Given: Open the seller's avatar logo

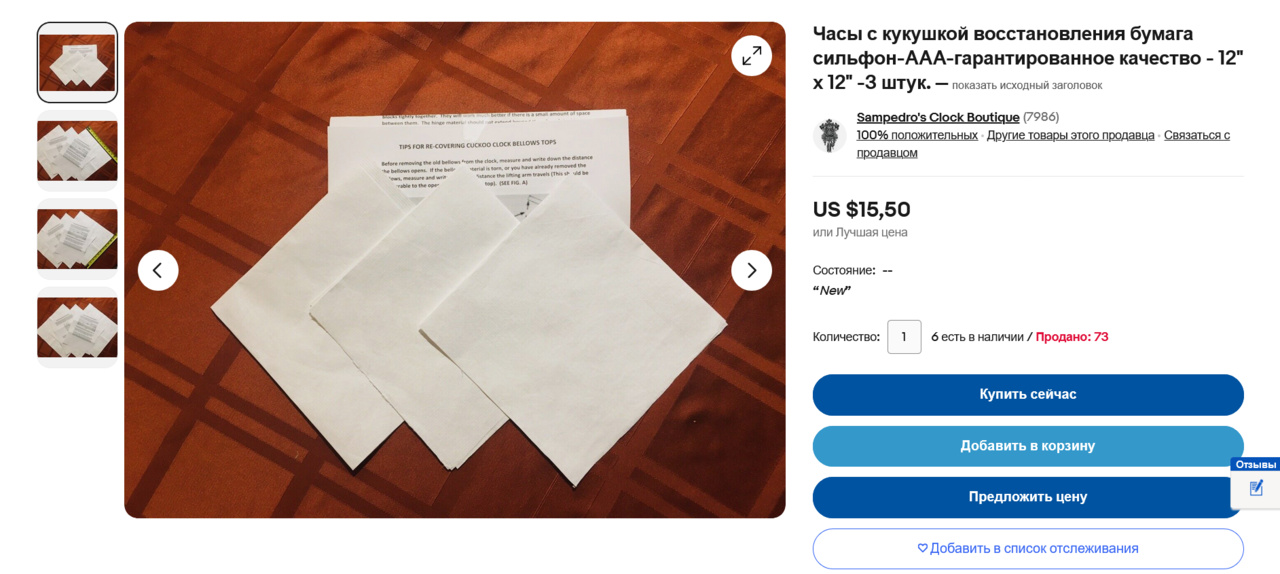Looking at the screenshot, I should pos(829,135).
